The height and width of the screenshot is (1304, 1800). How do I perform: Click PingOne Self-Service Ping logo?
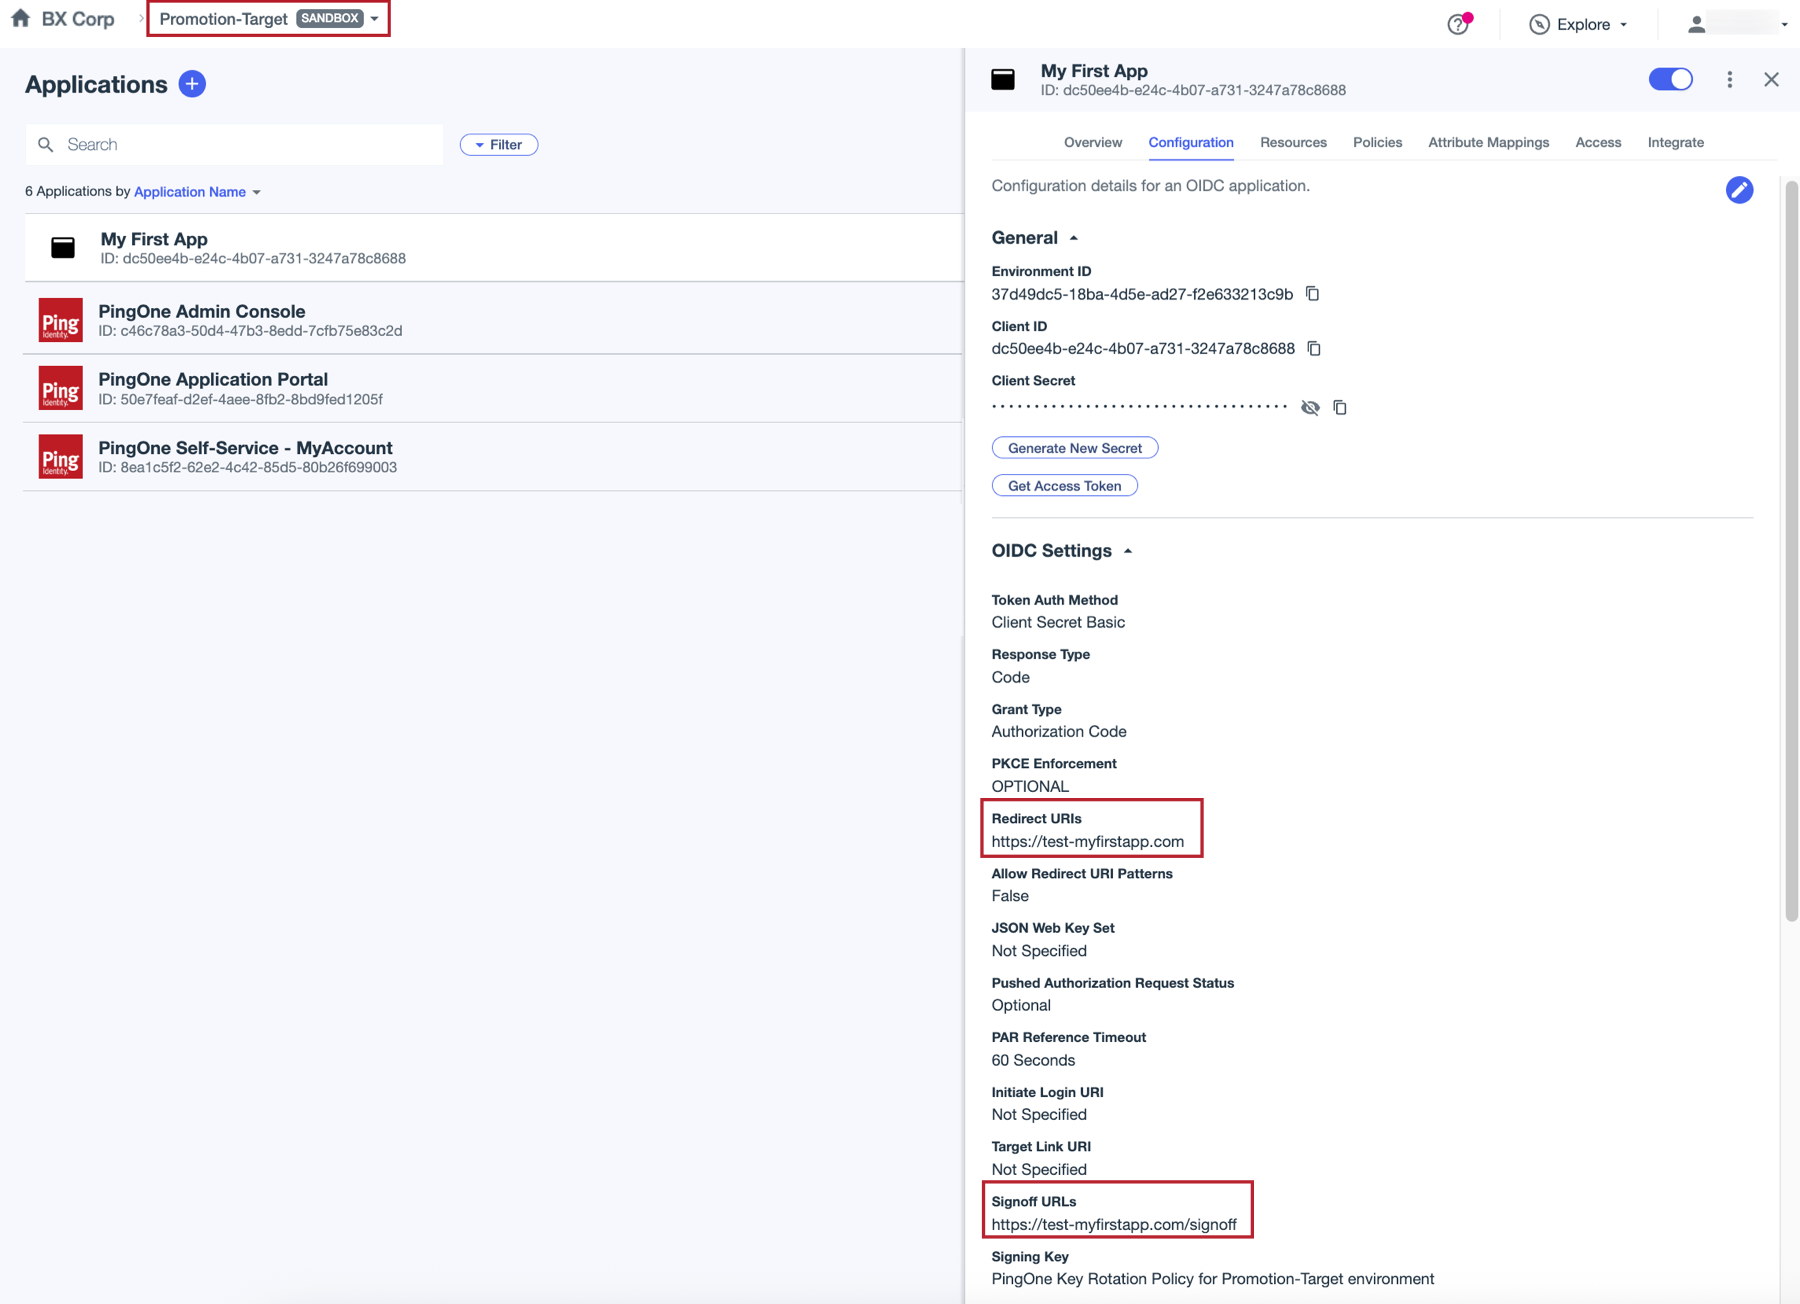(61, 456)
